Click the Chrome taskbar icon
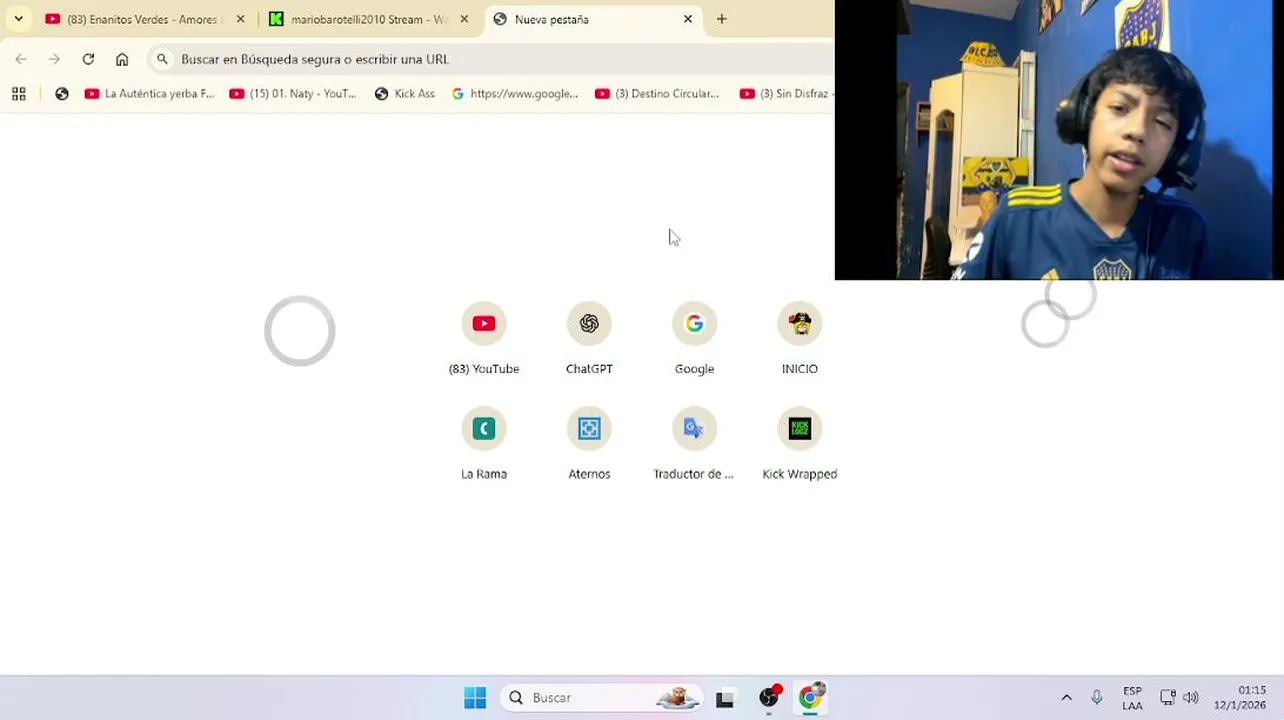 811,697
